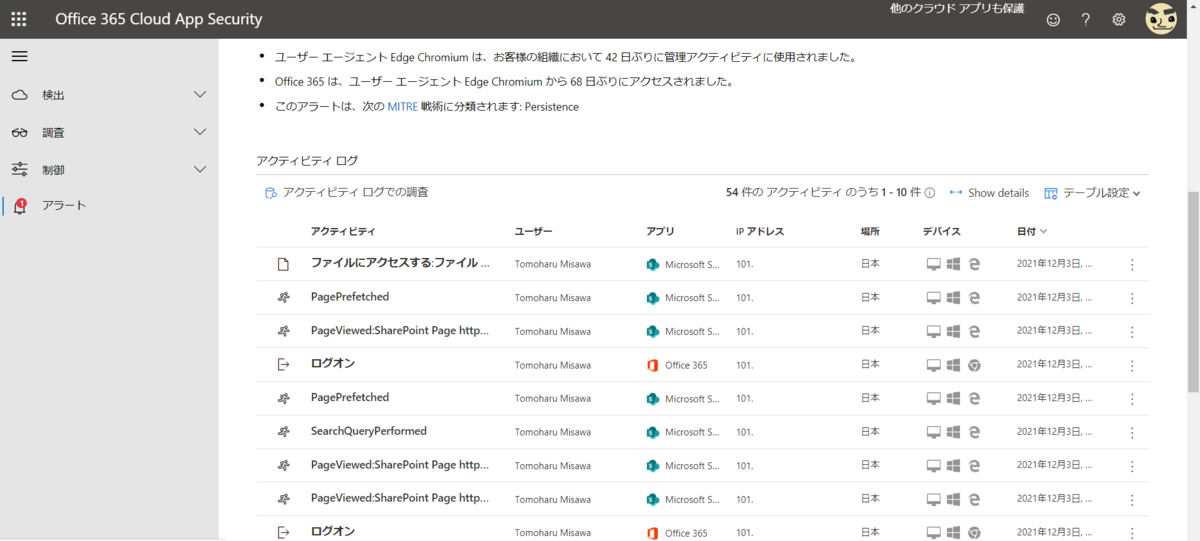Click the sliders icon beside 制御
Viewport: 1200px width, 541px height.
tap(20, 170)
